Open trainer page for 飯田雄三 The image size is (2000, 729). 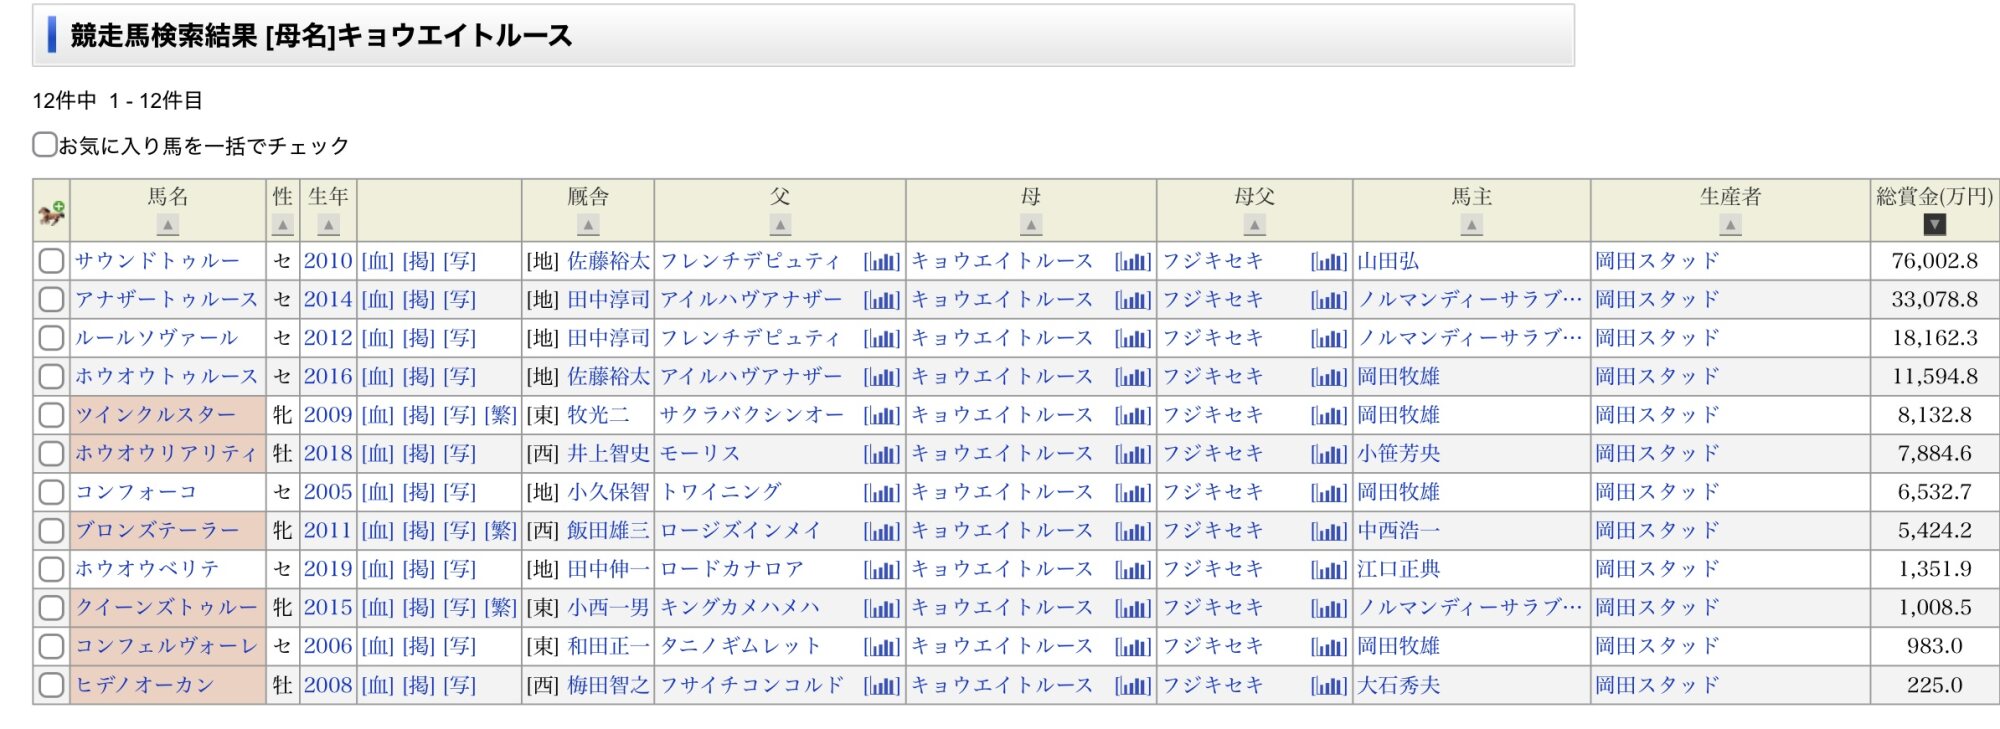click(x=608, y=531)
